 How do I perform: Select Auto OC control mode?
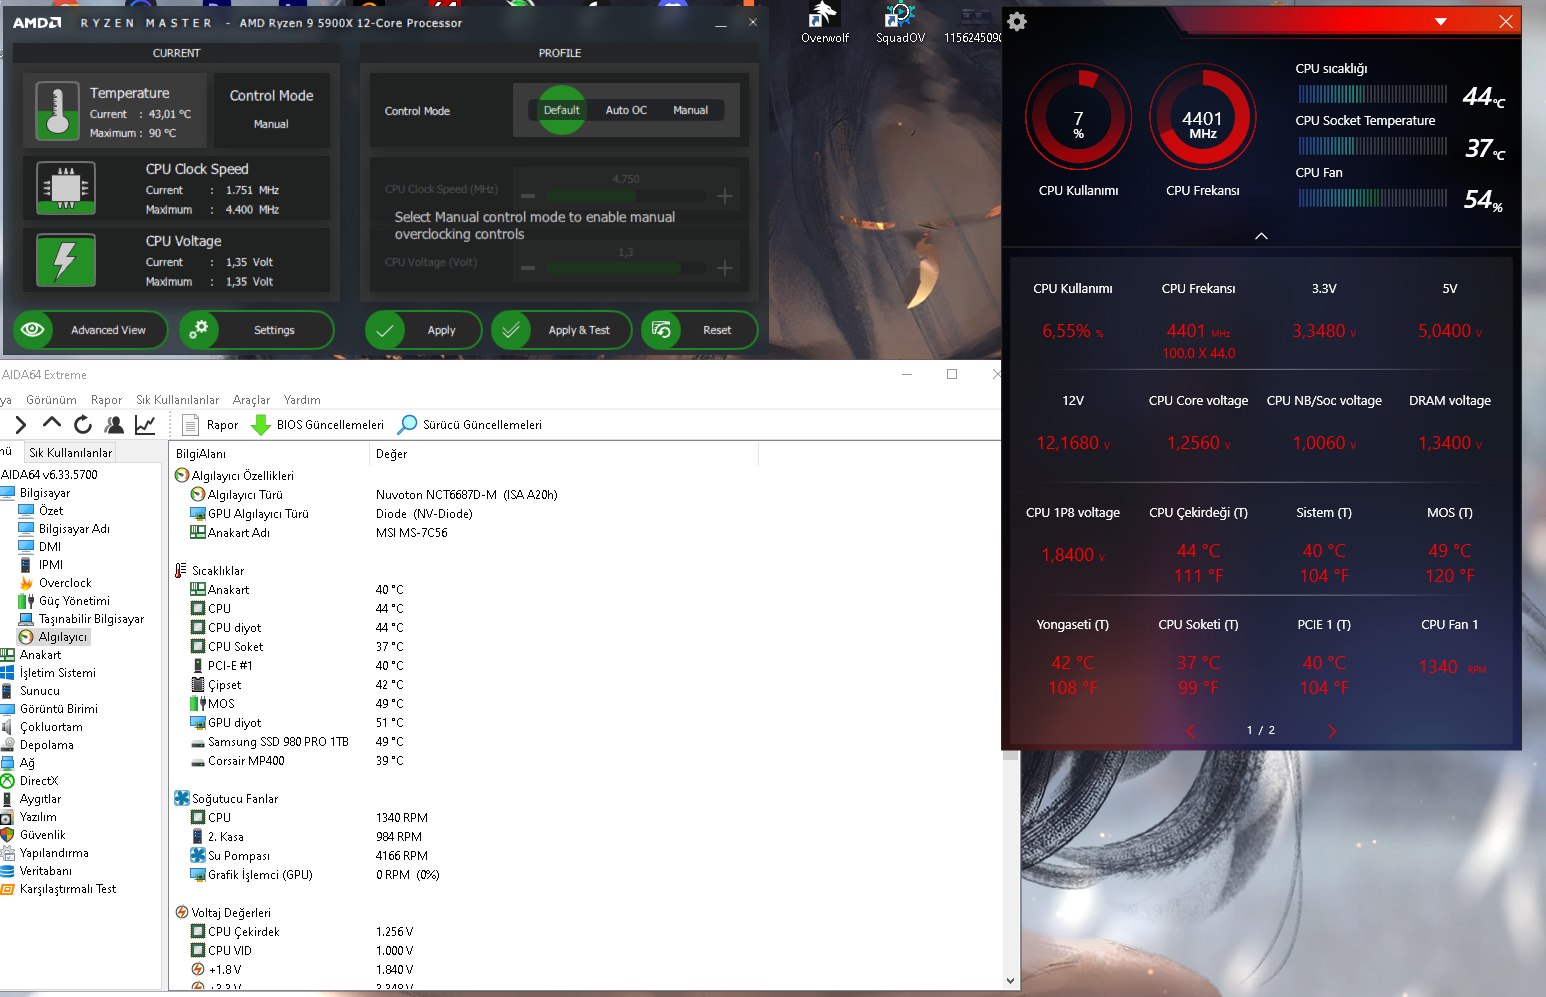[x=626, y=110]
